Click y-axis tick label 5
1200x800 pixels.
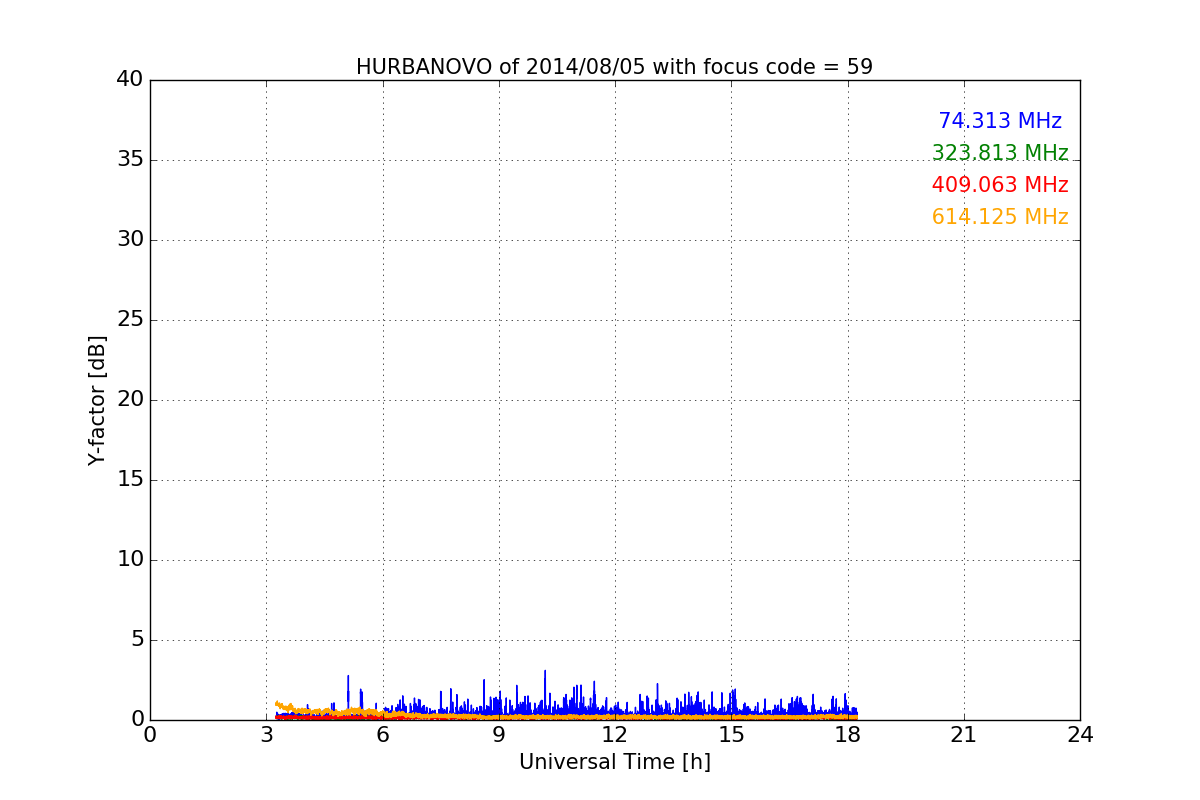(137, 640)
